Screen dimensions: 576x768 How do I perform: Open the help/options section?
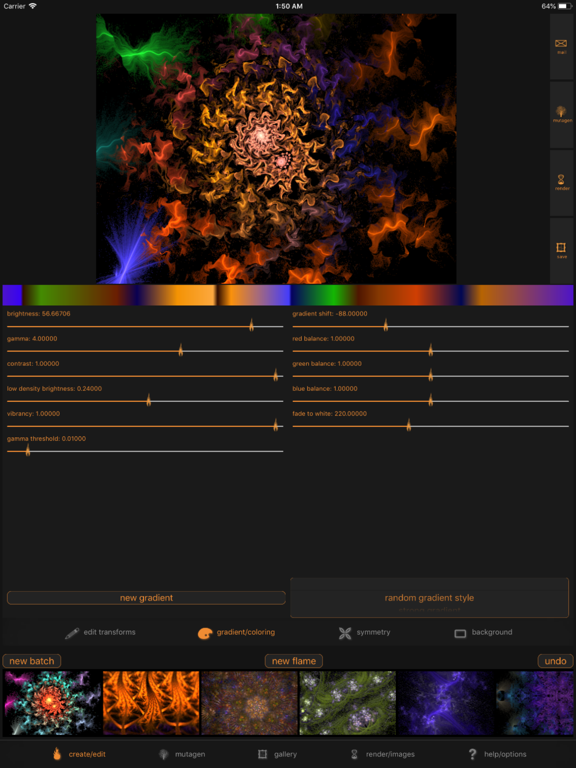pos(497,754)
